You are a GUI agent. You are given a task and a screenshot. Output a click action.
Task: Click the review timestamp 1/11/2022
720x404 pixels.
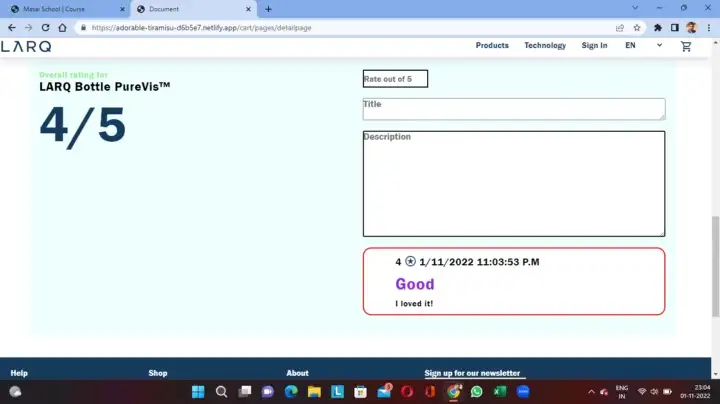479,262
